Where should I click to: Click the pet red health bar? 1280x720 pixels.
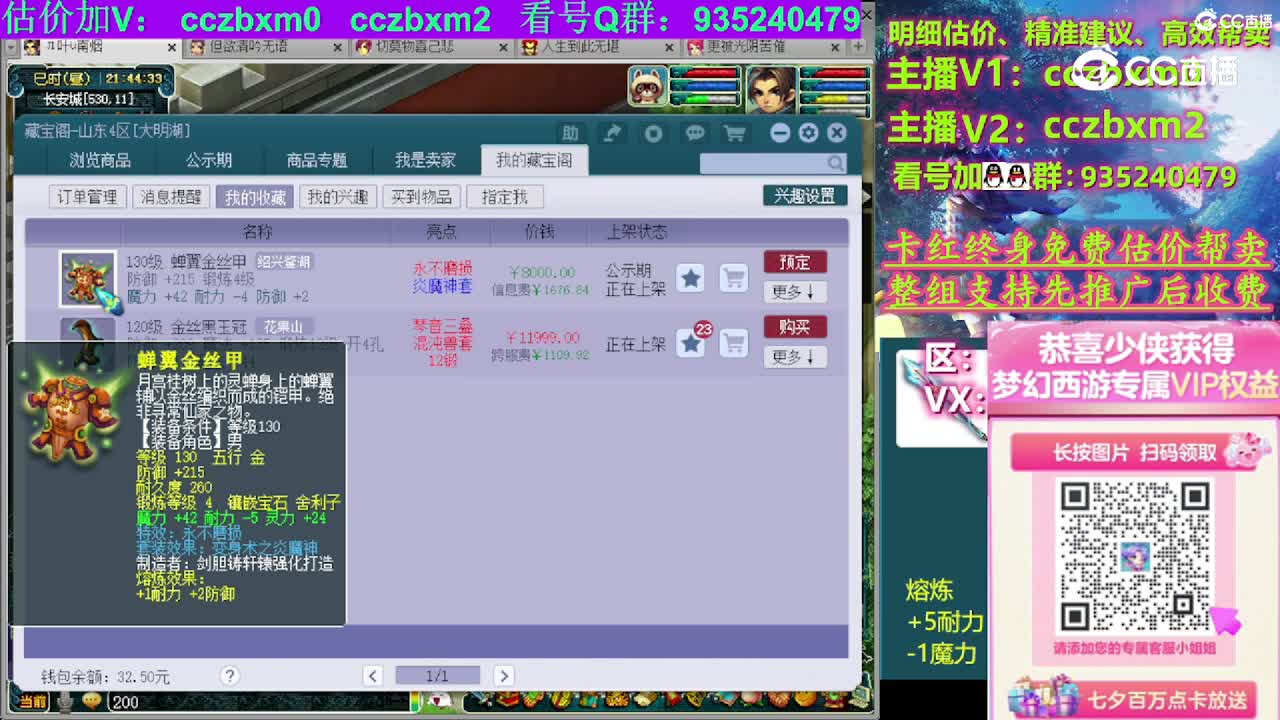click(x=705, y=73)
